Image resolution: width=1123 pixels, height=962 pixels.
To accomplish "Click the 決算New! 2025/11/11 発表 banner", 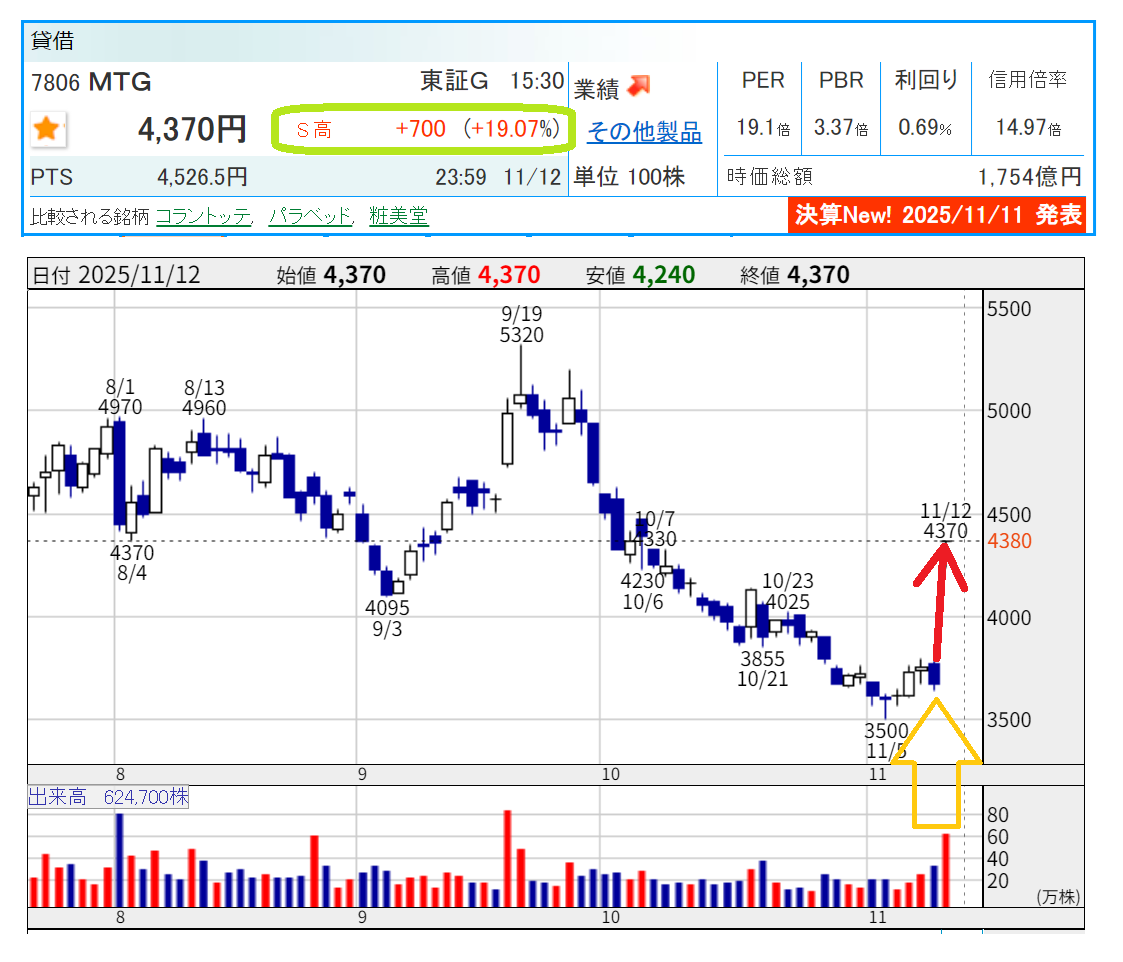I will 938,215.
